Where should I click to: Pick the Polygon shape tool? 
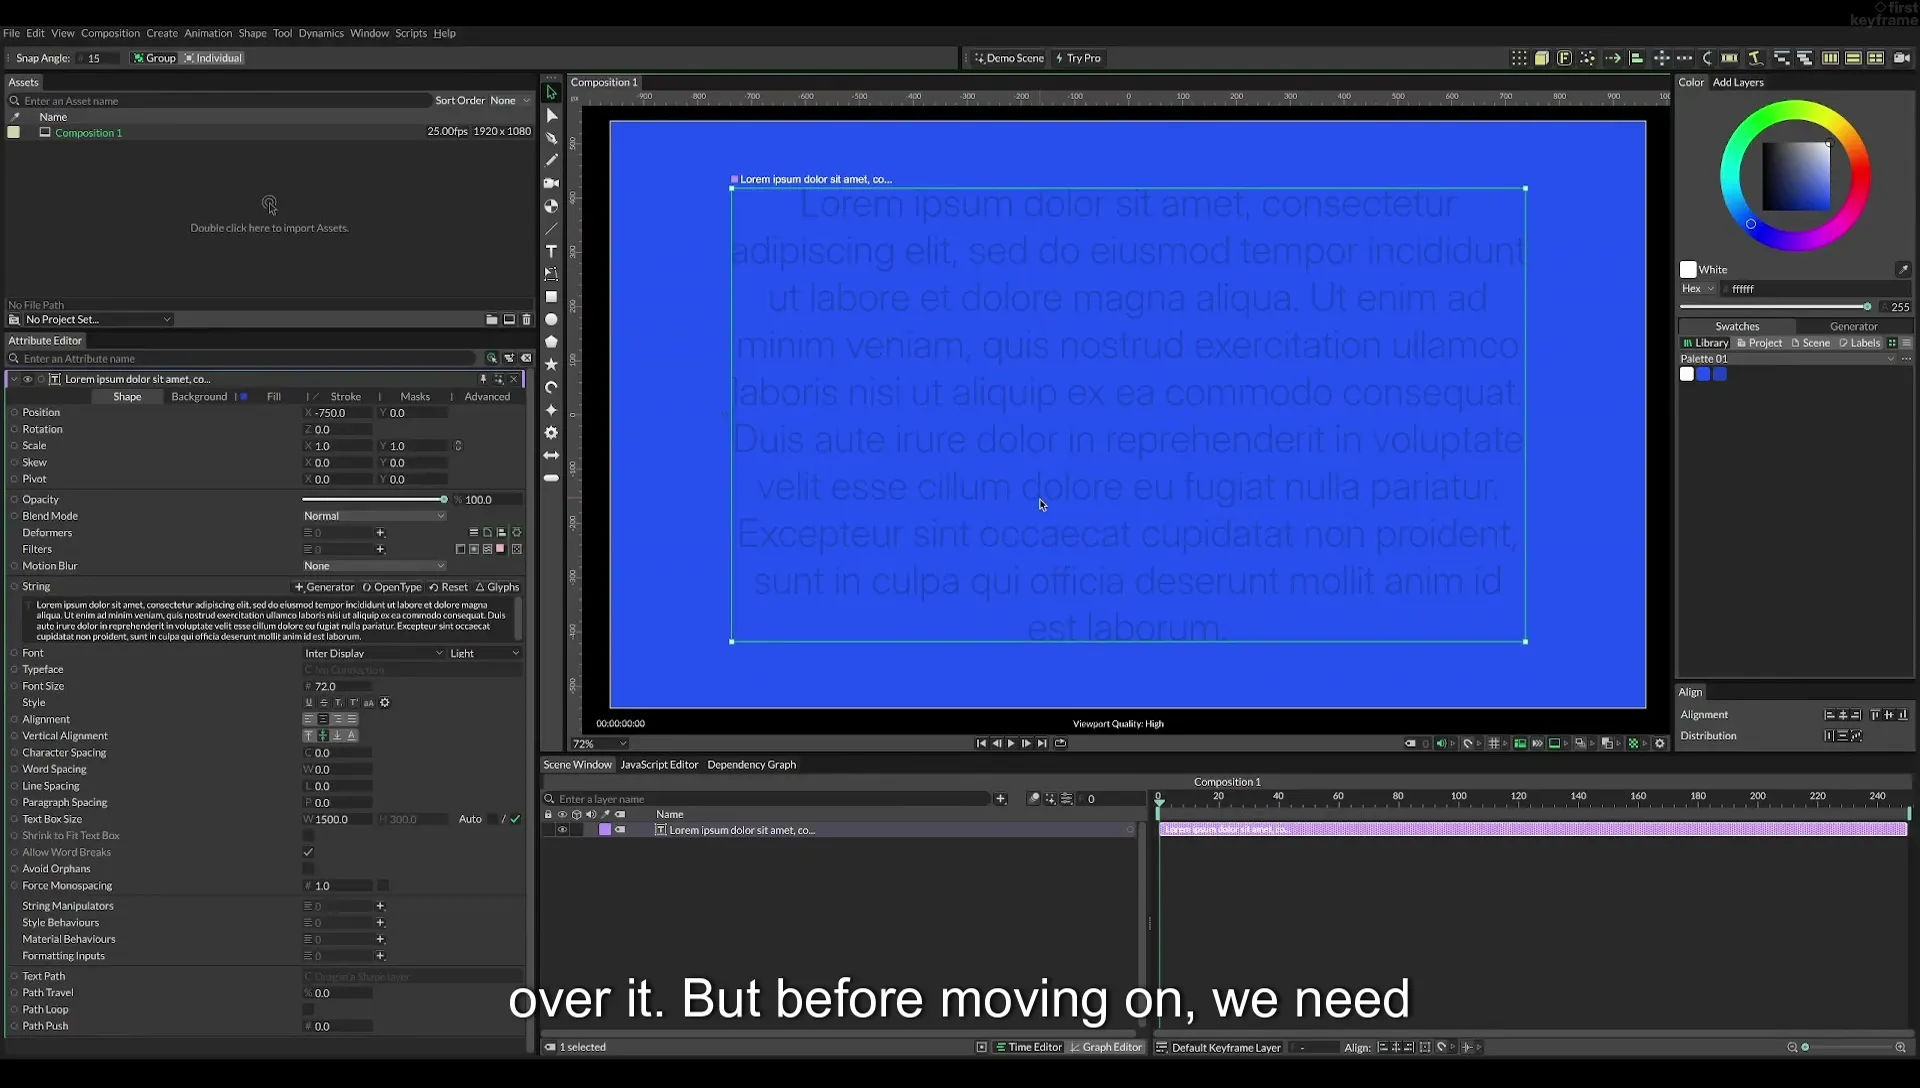(551, 342)
